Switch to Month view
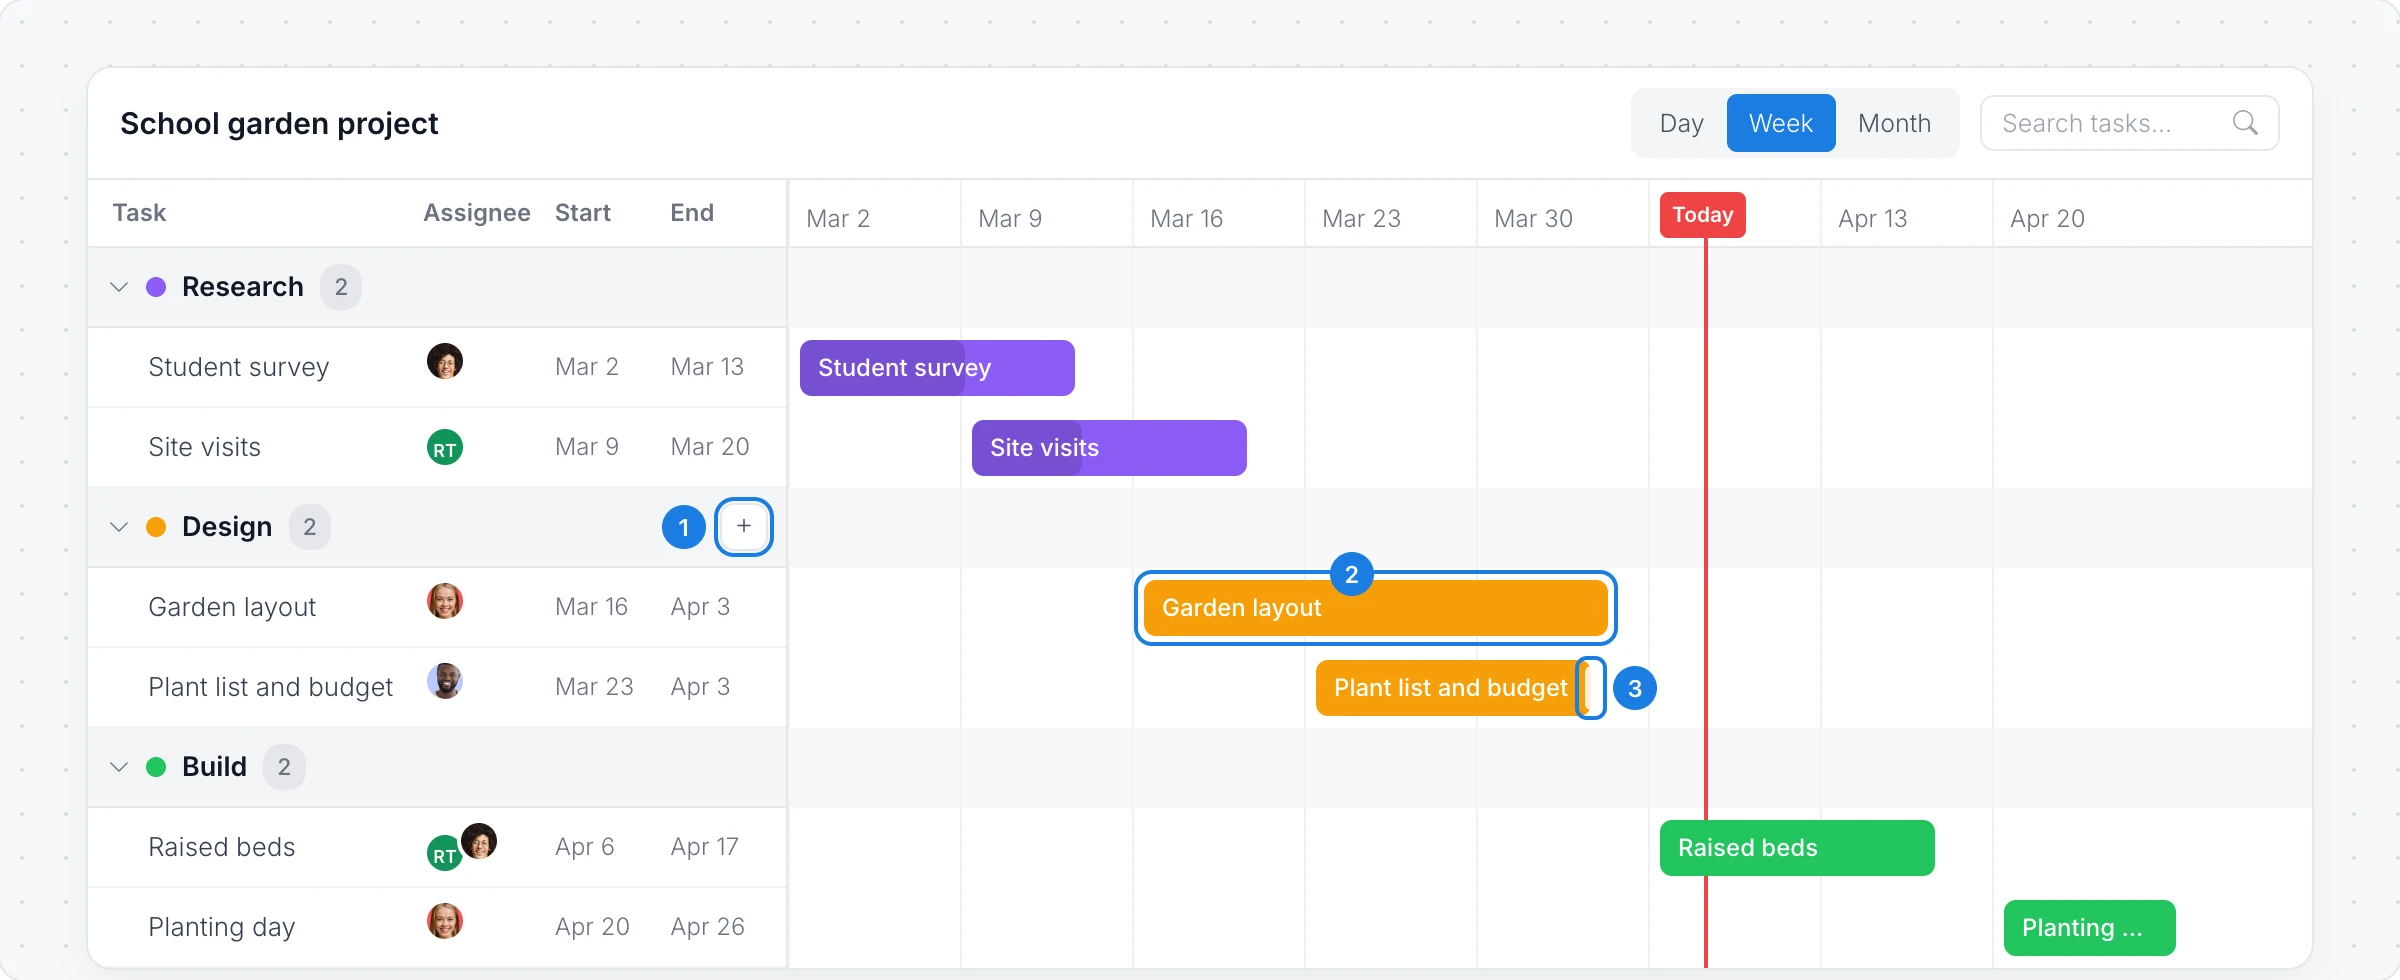Screen dimensions: 2400x980 point(1894,123)
